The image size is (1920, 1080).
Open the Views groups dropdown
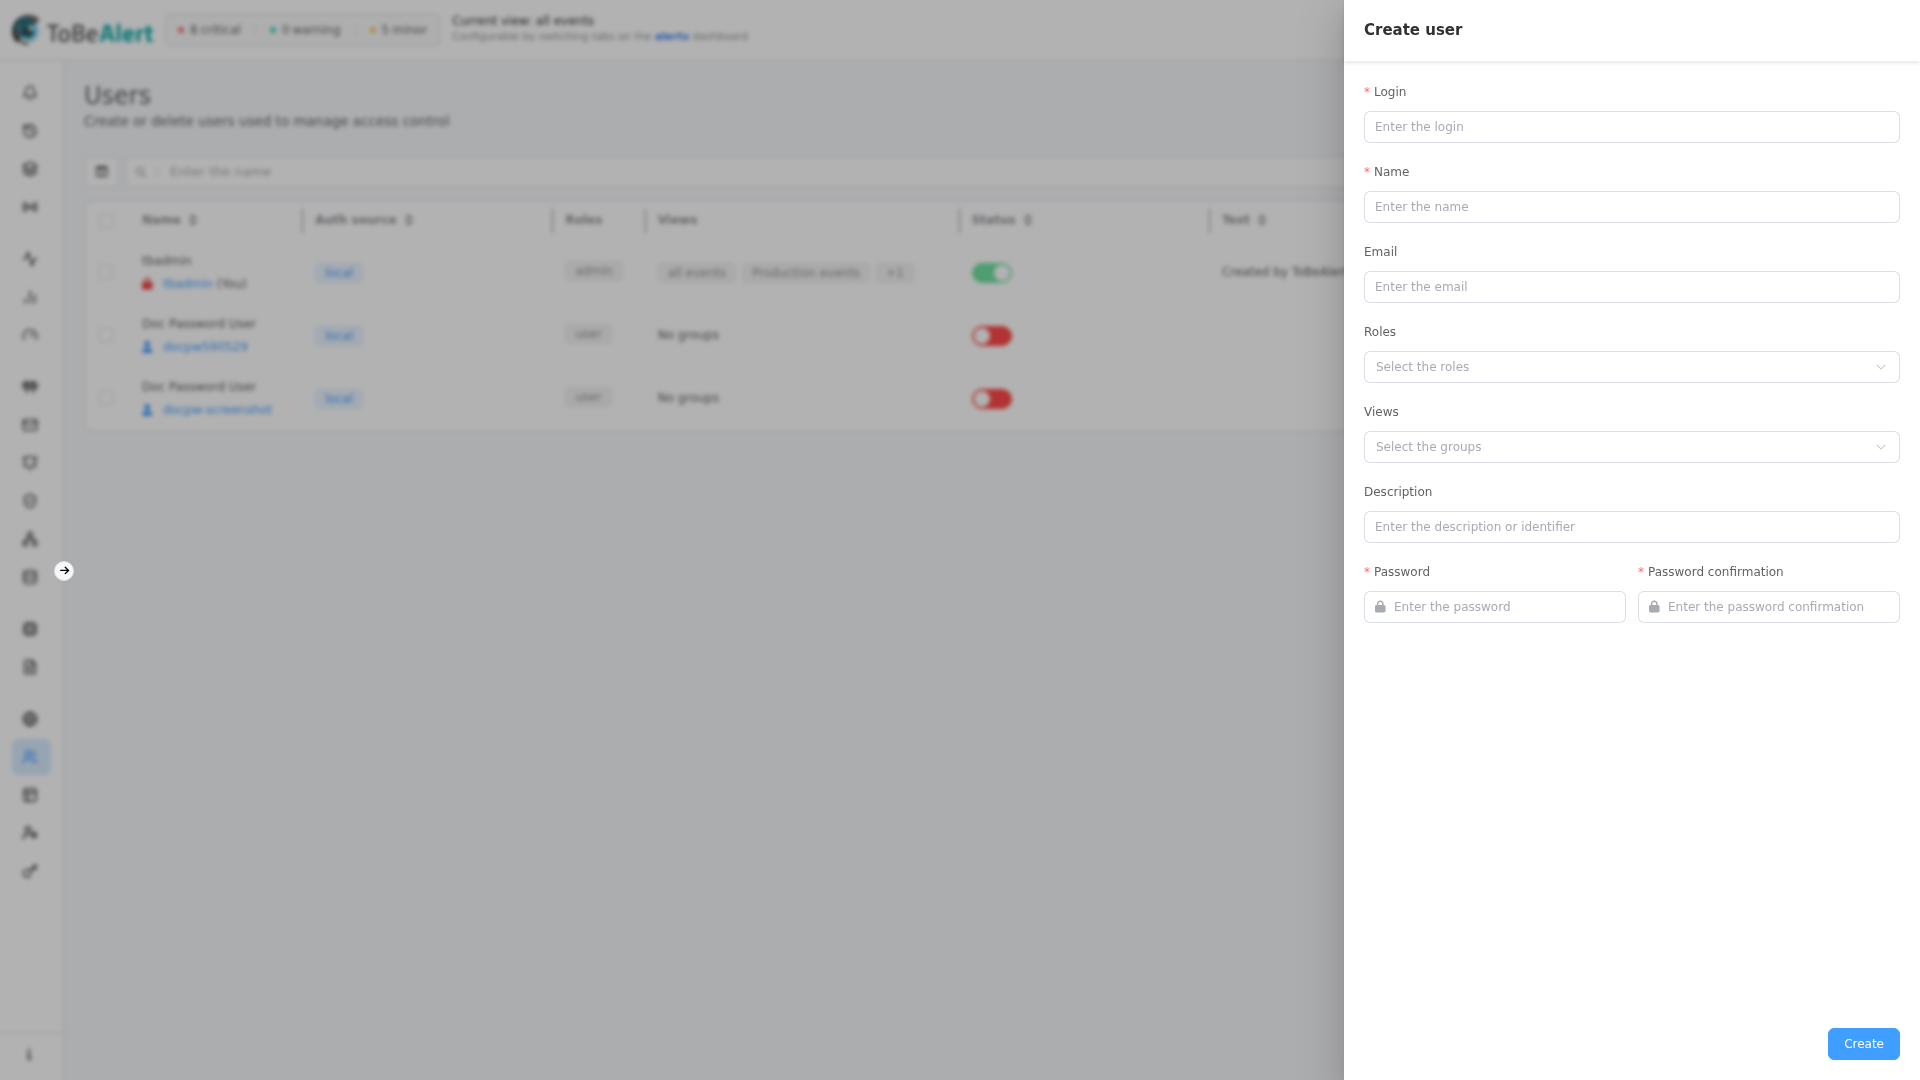pos(1631,447)
